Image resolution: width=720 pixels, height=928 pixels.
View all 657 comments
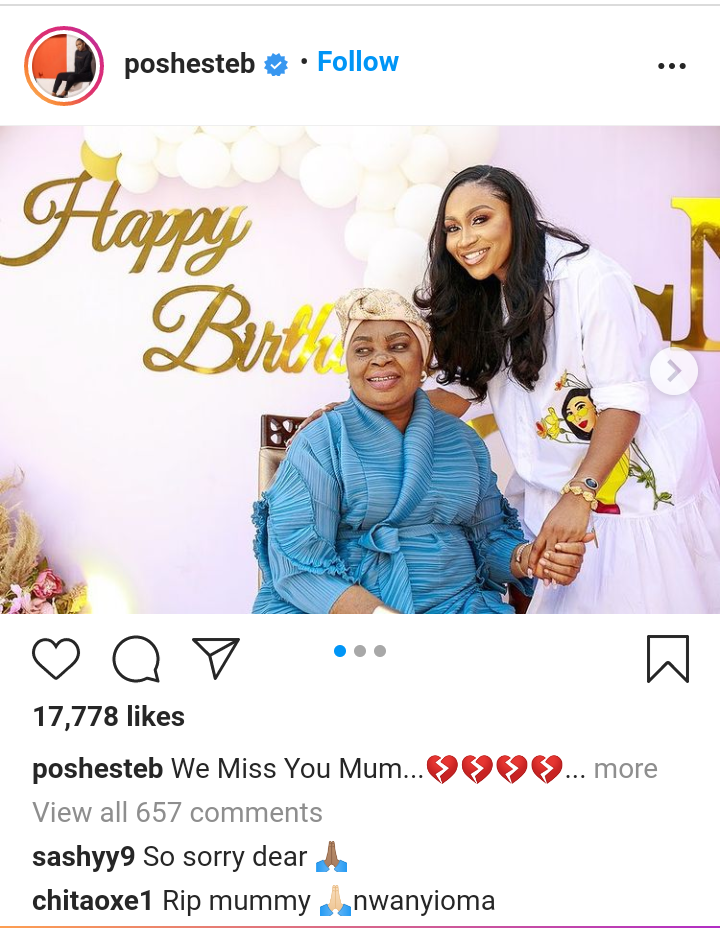pos(177,812)
